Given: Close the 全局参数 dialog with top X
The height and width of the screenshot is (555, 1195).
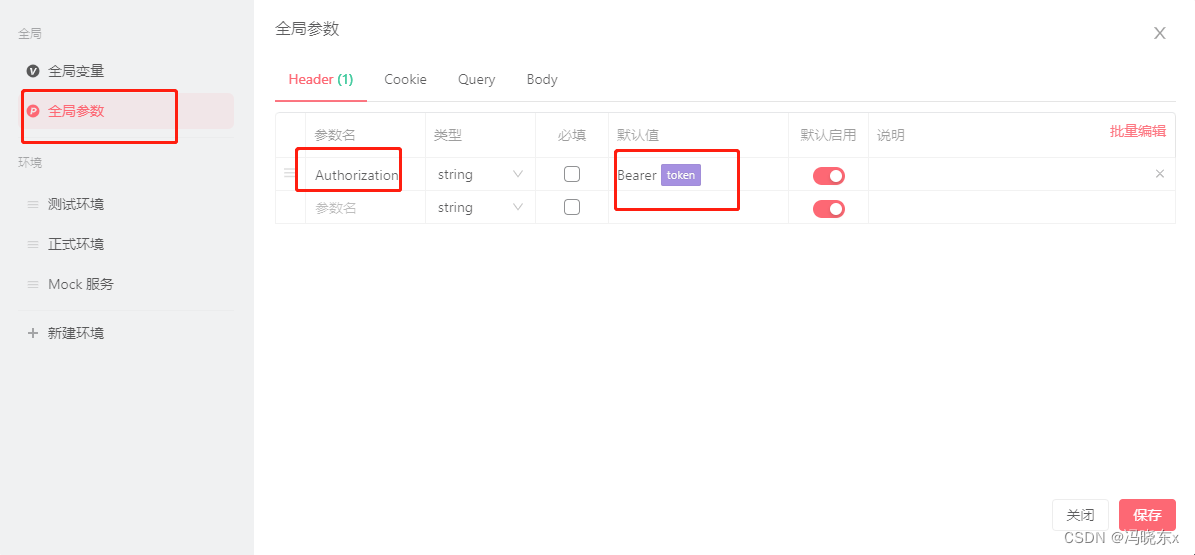Looking at the screenshot, I should (1160, 33).
